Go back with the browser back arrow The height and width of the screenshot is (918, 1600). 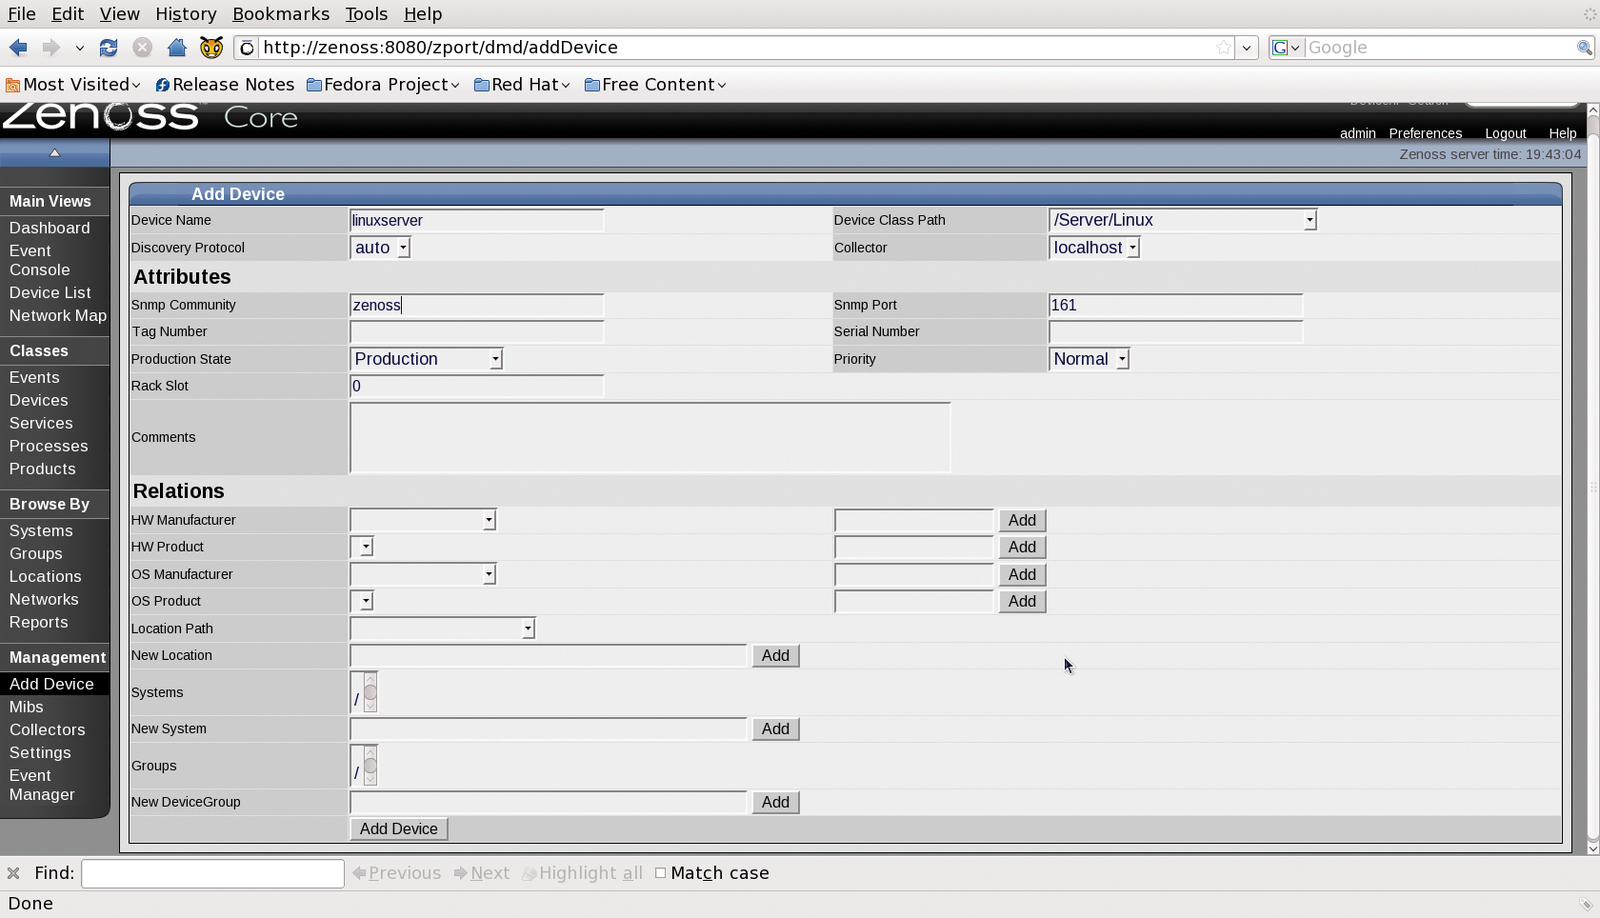click(x=18, y=47)
